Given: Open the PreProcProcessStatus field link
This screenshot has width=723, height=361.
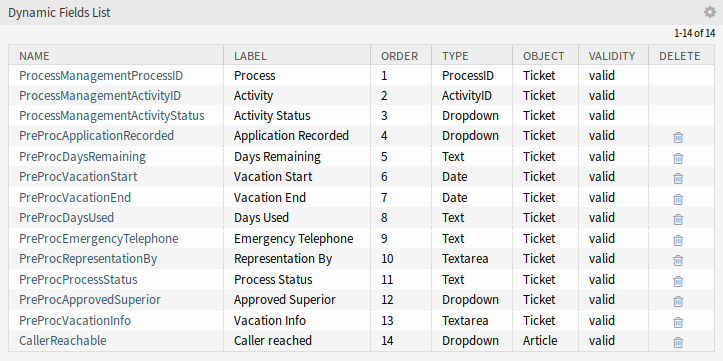Looking at the screenshot, I should [x=78, y=279].
